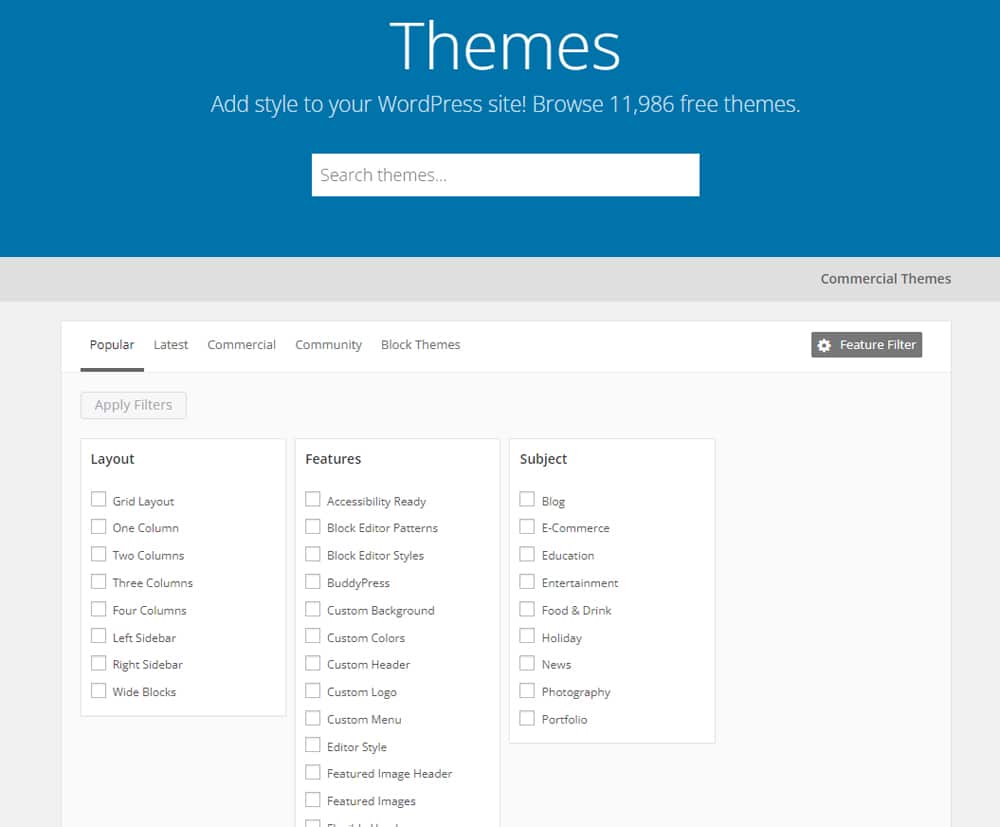This screenshot has height=827, width=1000.
Task: Enable the Accessibility Ready feature filter
Action: point(313,499)
